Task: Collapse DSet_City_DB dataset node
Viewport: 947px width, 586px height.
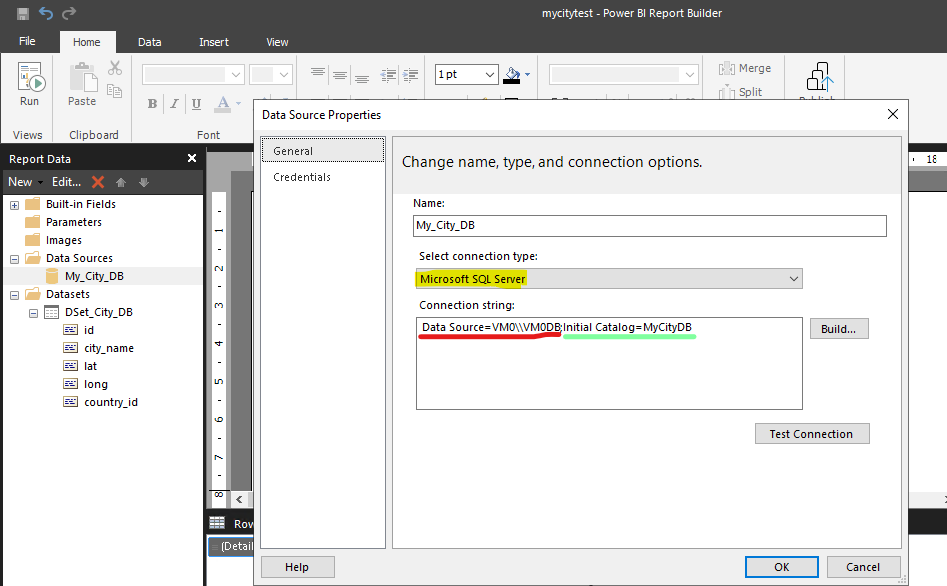Action: [x=33, y=313]
